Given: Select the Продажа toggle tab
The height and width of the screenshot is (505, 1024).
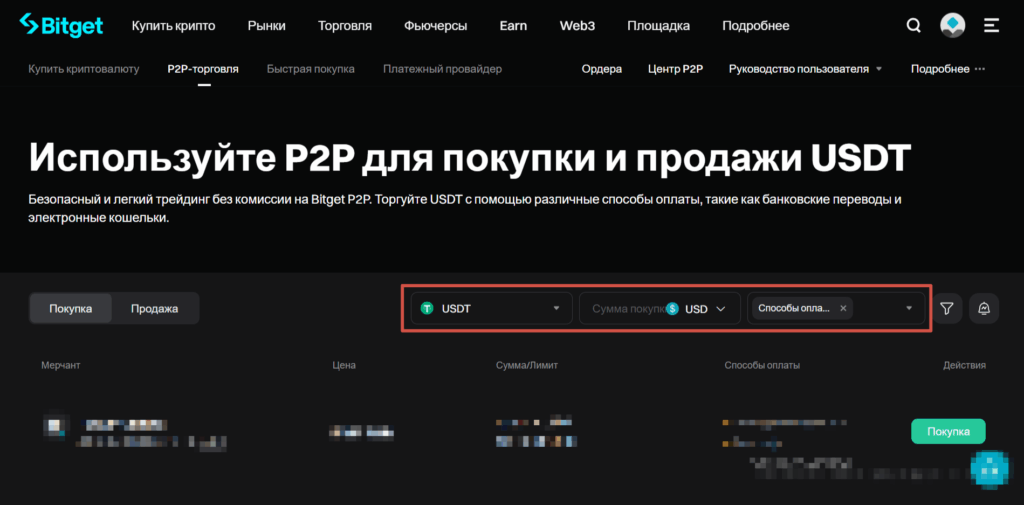Looking at the screenshot, I should [155, 308].
